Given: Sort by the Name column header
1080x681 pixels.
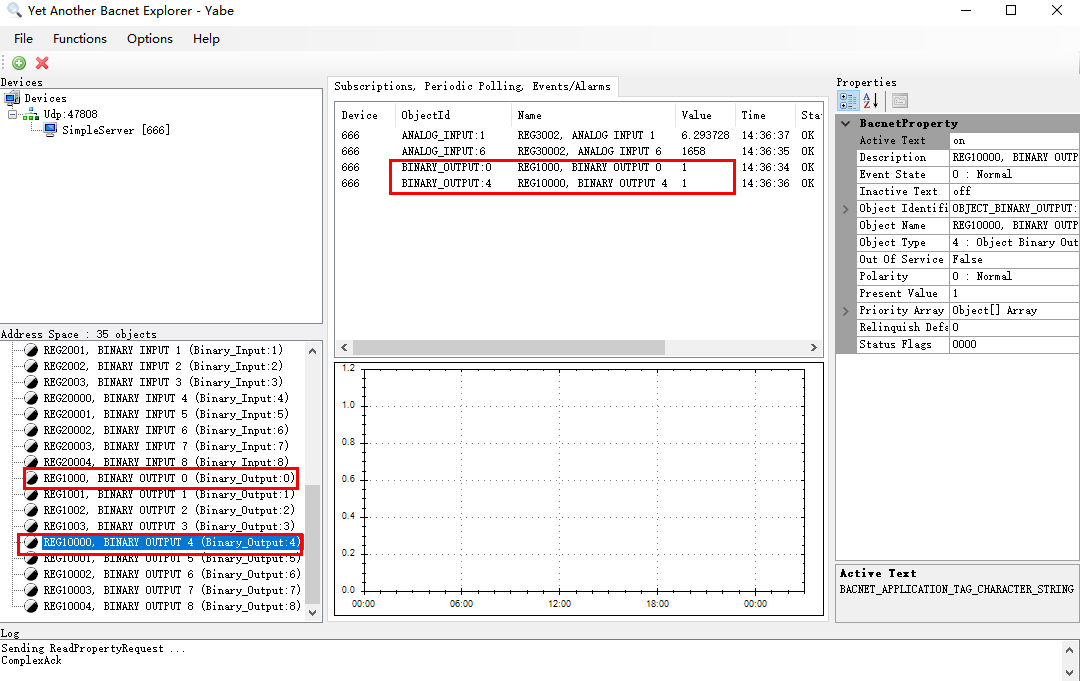Looking at the screenshot, I should tap(593, 116).
